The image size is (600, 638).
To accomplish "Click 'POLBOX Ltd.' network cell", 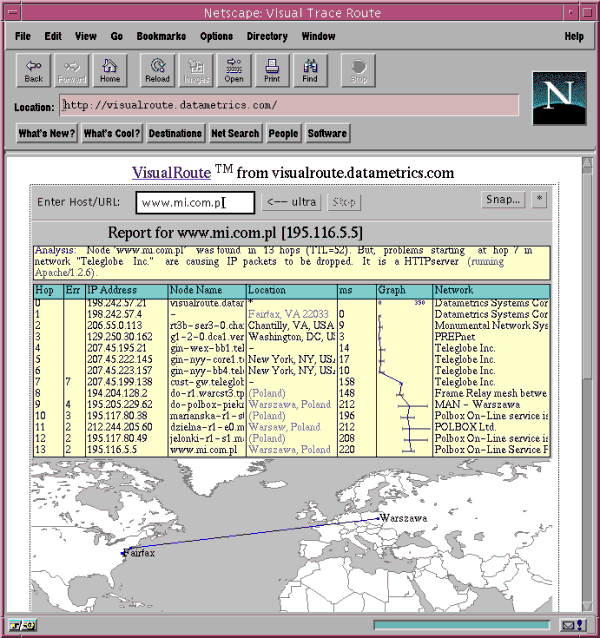I will coord(465,427).
